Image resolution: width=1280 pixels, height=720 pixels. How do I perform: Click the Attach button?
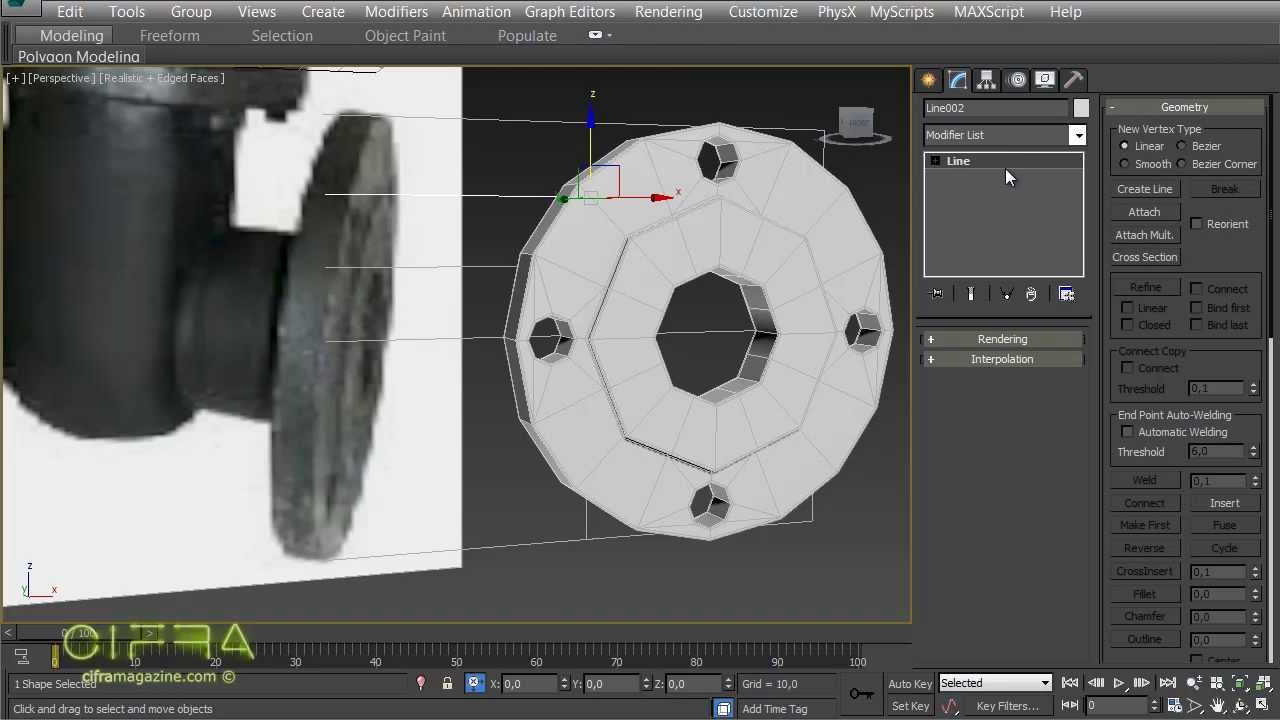pos(1145,212)
